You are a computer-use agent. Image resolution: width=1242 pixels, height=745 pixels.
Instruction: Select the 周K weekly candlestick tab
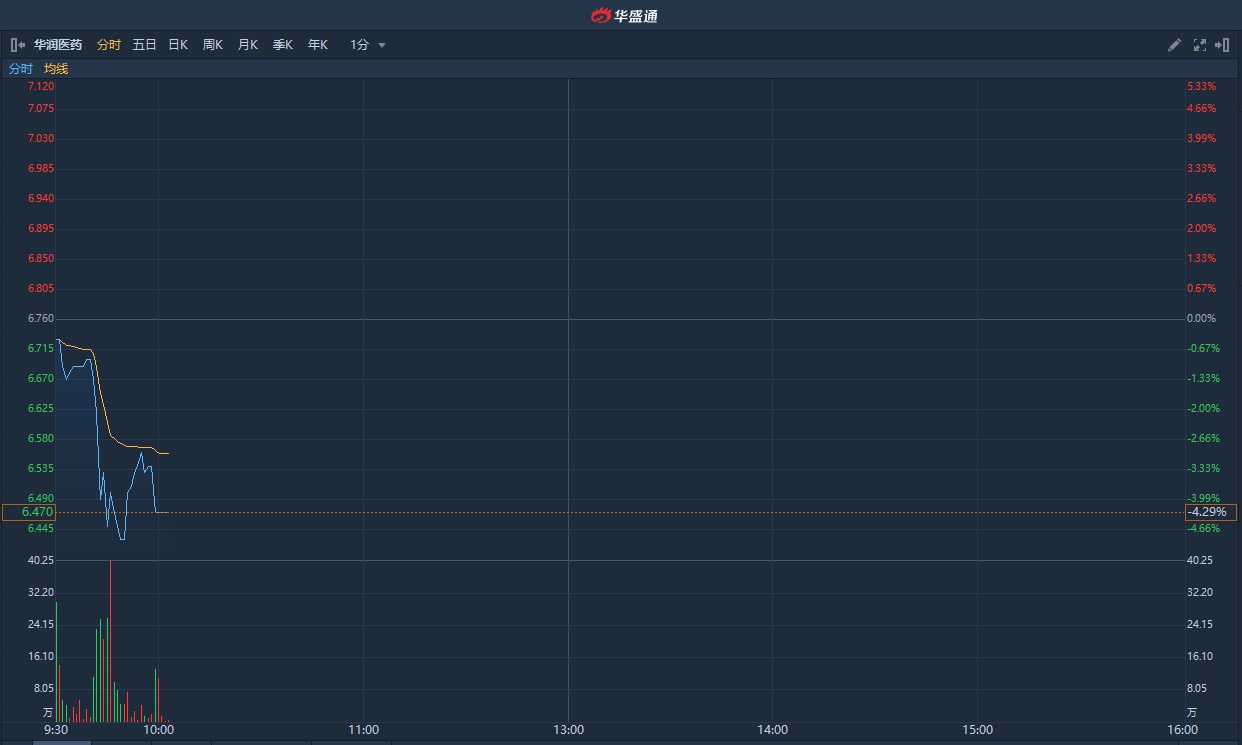coord(213,45)
